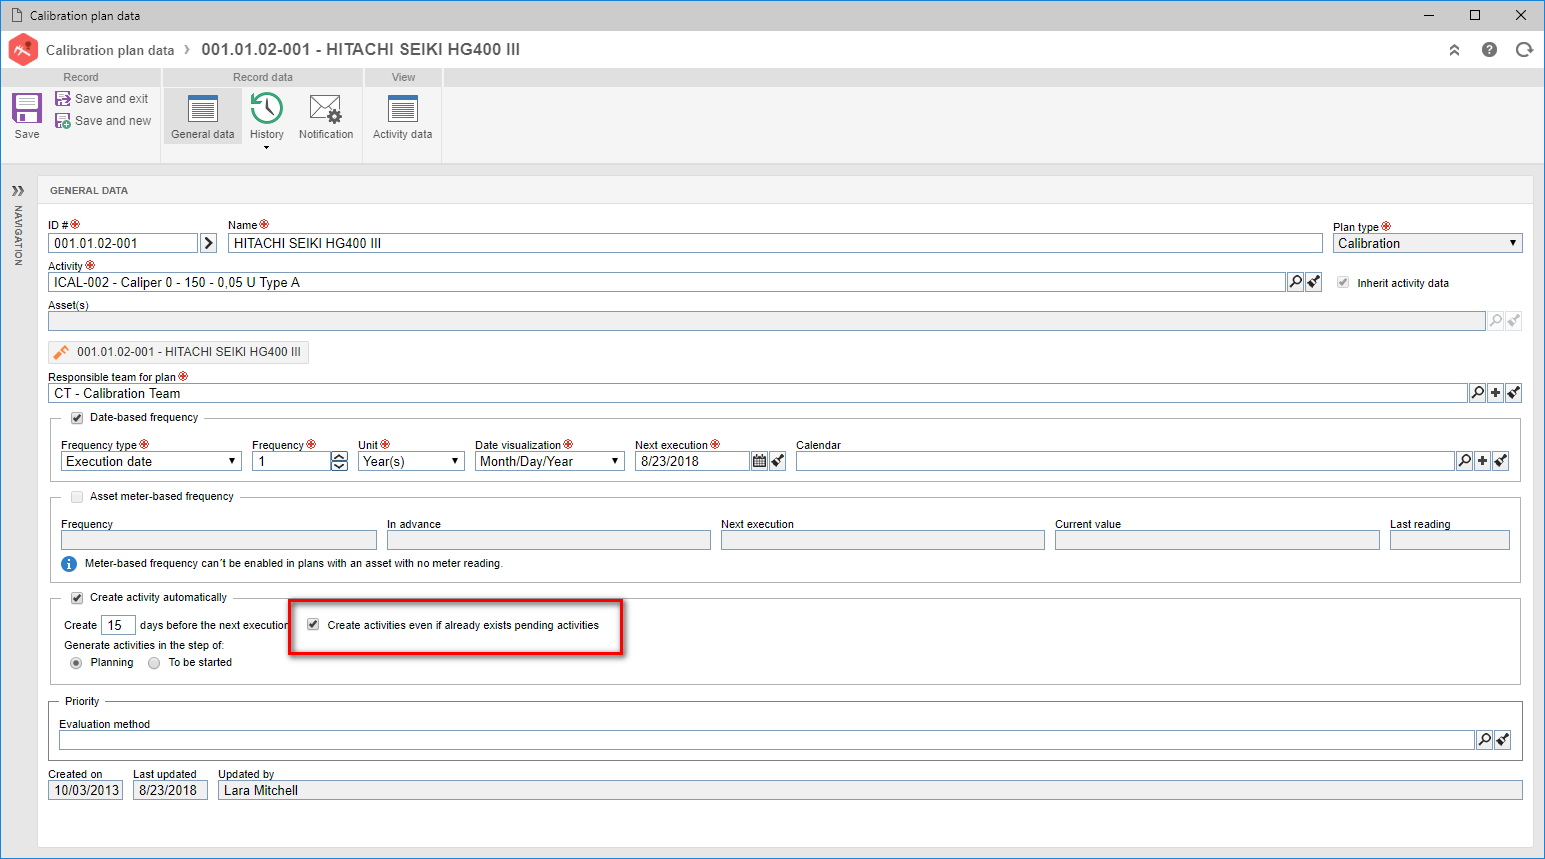The height and width of the screenshot is (859, 1545).
Task: Open Notification settings envelope icon
Action: (x=326, y=108)
